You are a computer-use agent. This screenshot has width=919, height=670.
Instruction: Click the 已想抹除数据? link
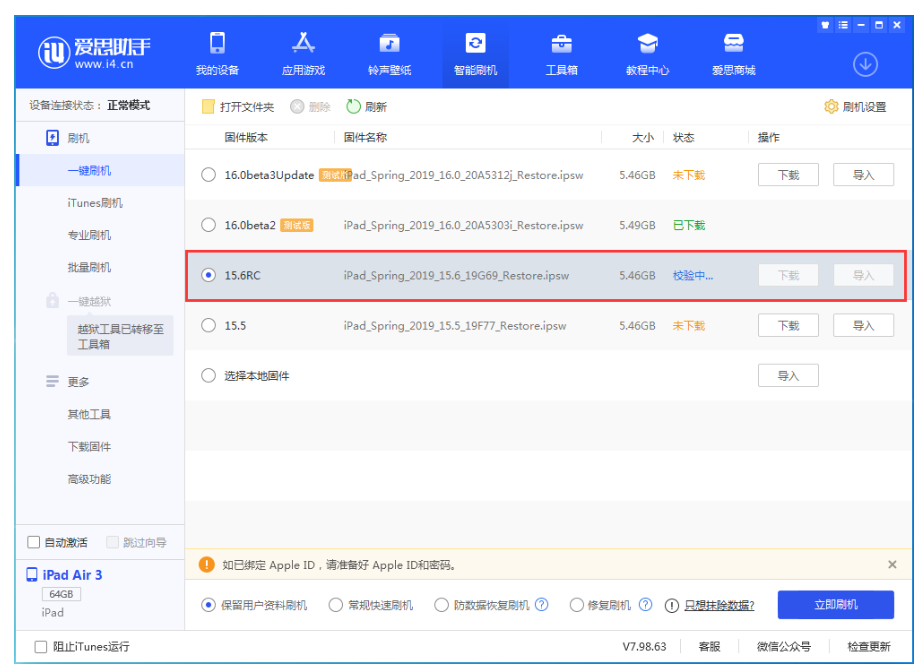pyautogui.click(x=719, y=606)
